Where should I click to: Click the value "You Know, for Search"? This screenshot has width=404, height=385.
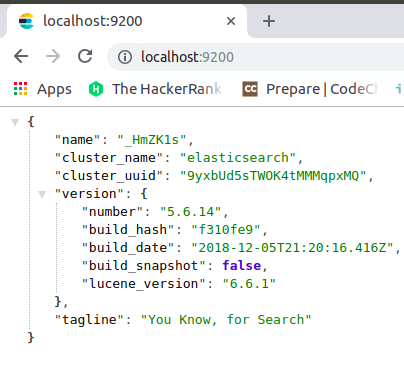226,320
